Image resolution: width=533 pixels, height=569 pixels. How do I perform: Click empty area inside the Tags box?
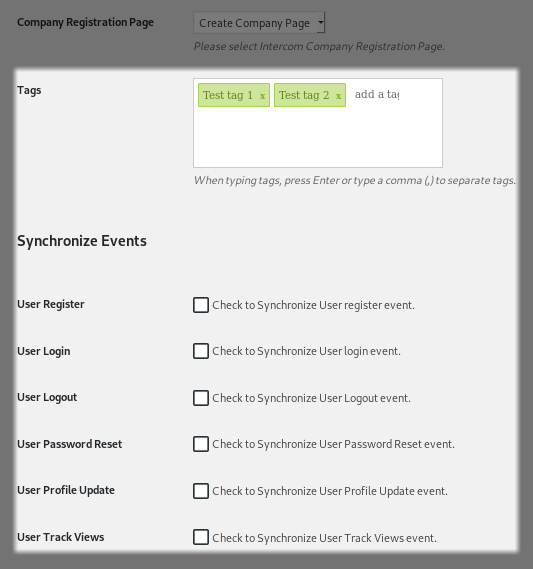(x=318, y=140)
